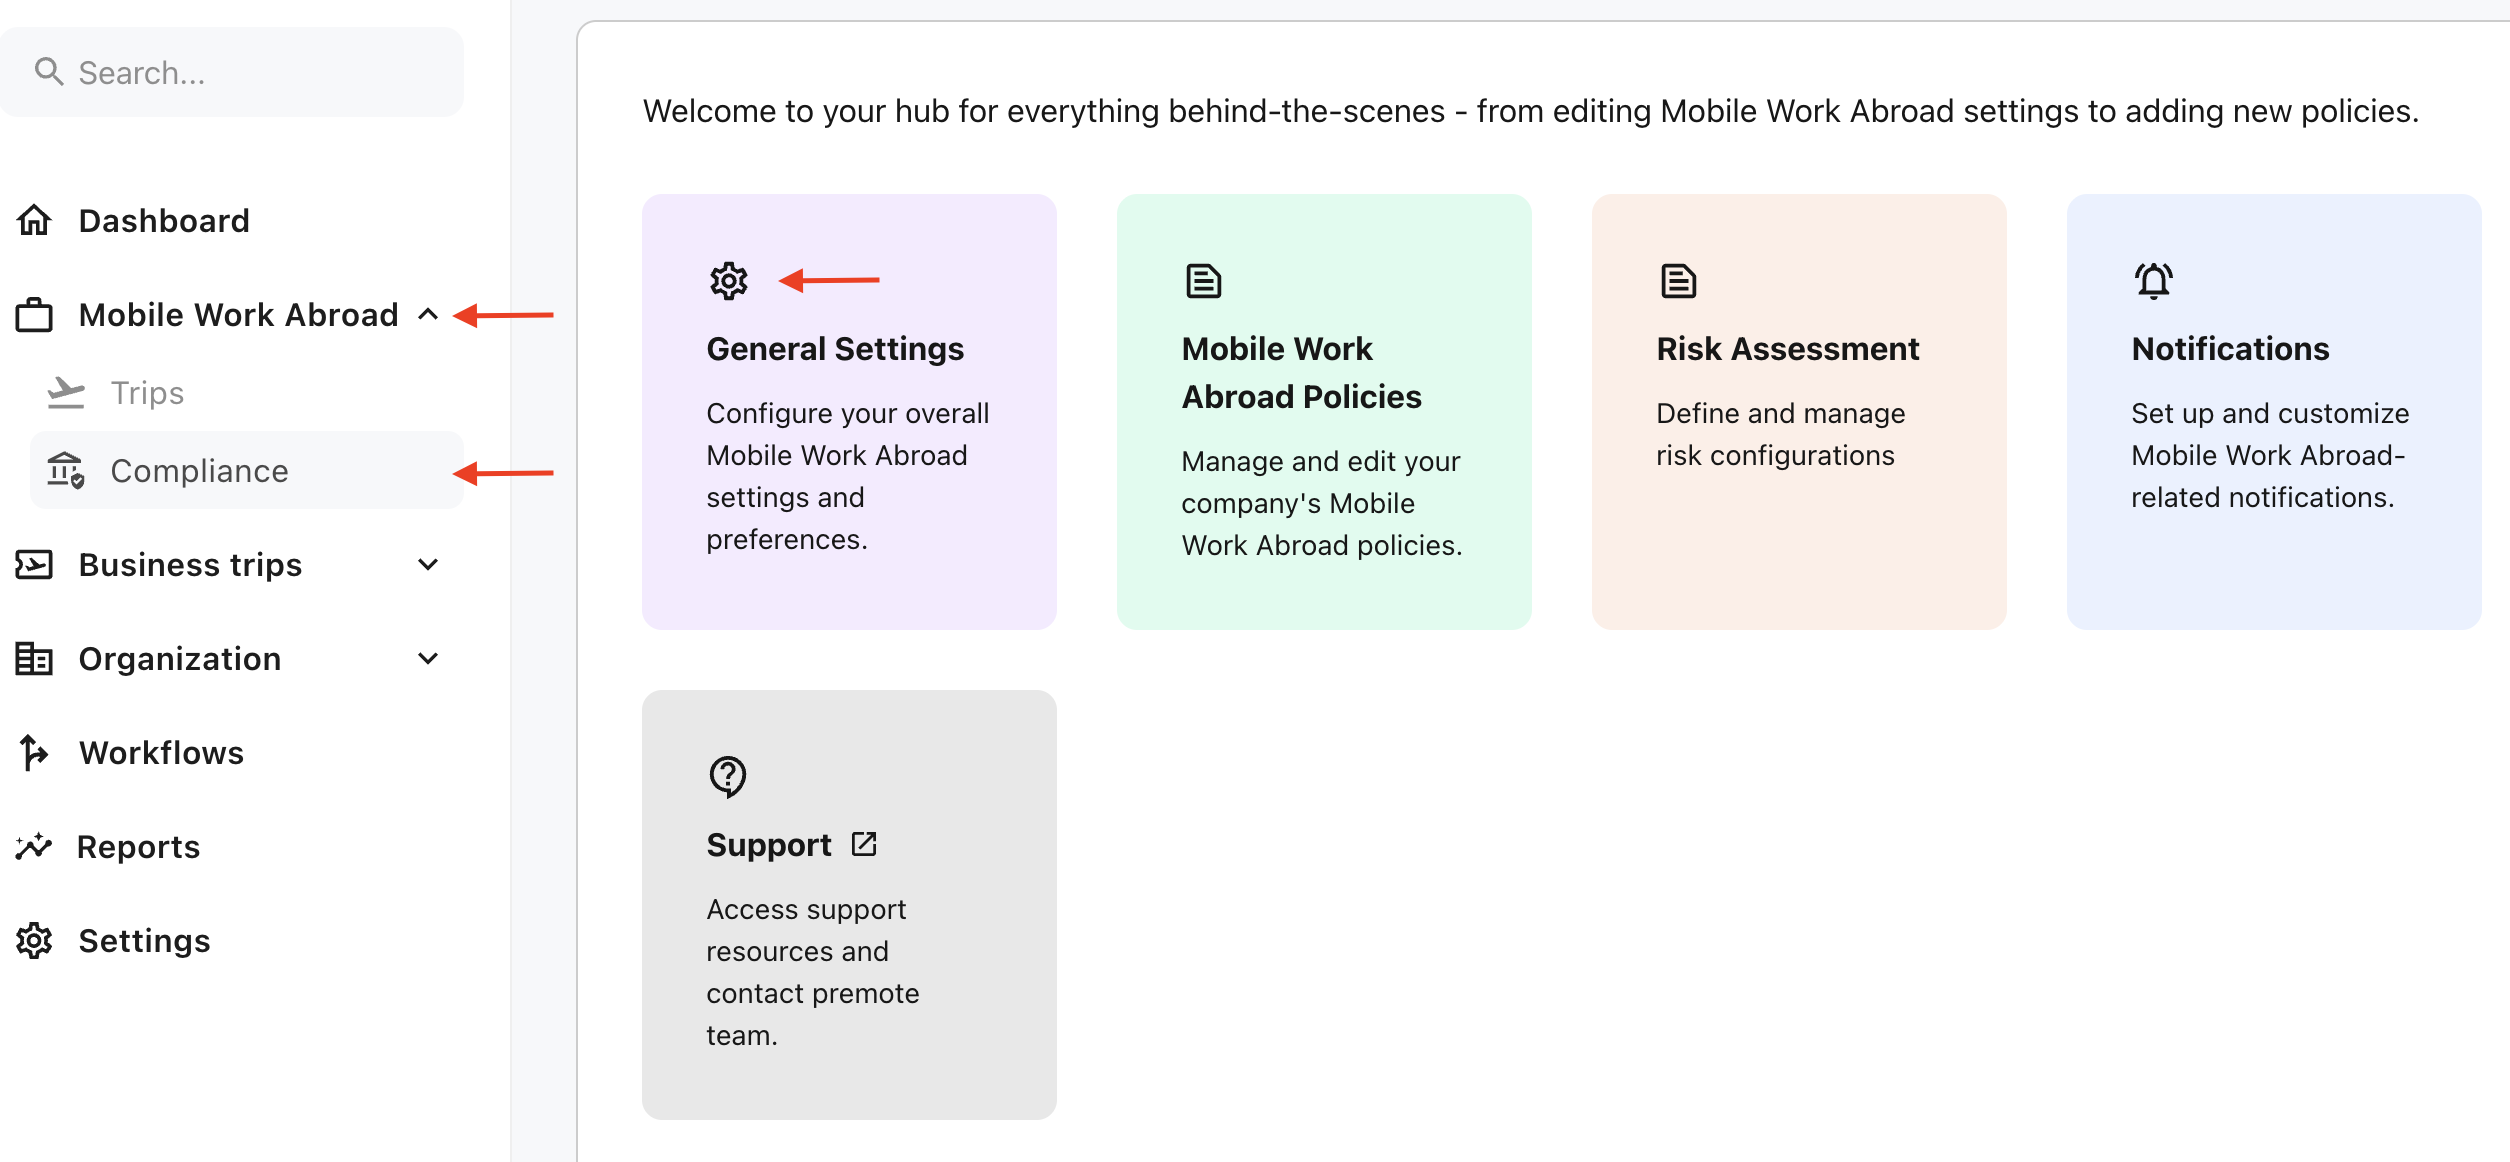Click the Settings gear icon in sidebar
This screenshot has height=1162, width=2510.
point(34,941)
